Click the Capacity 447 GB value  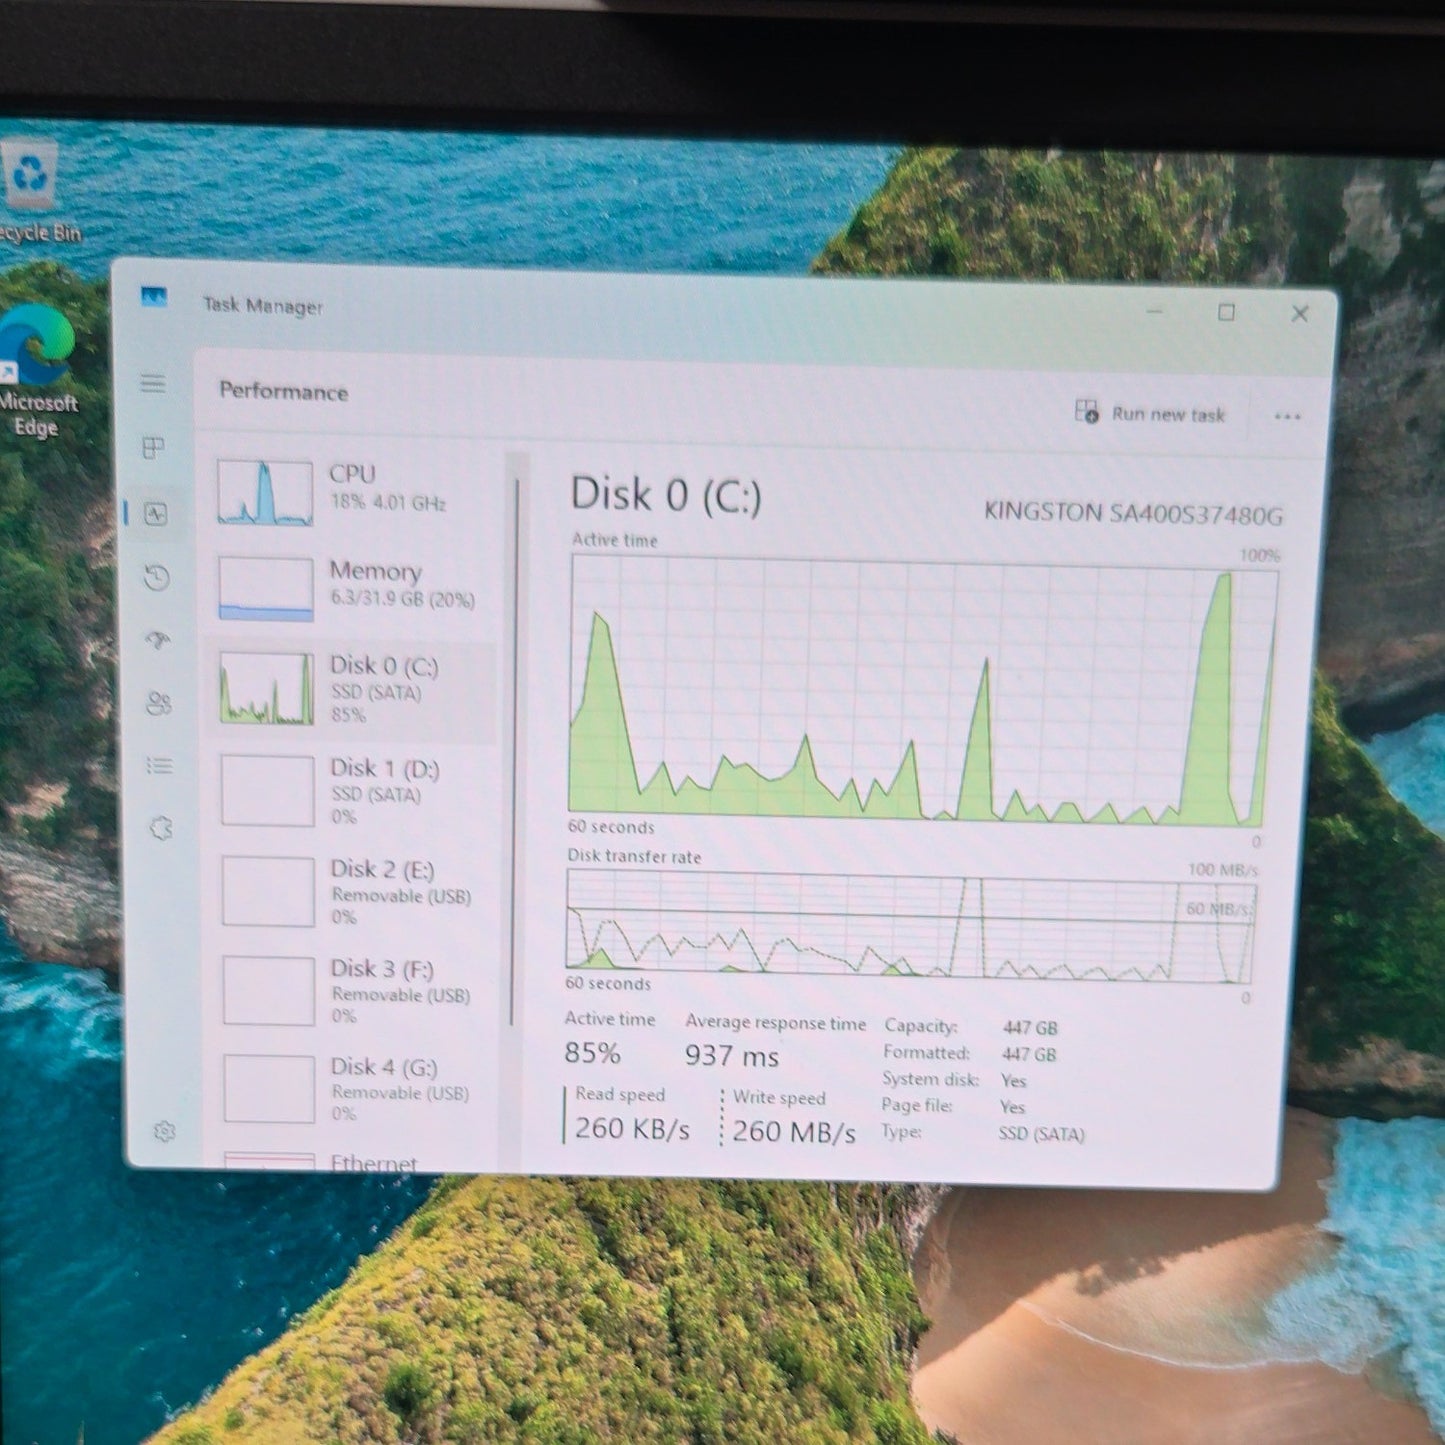[x=1030, y=1028]
